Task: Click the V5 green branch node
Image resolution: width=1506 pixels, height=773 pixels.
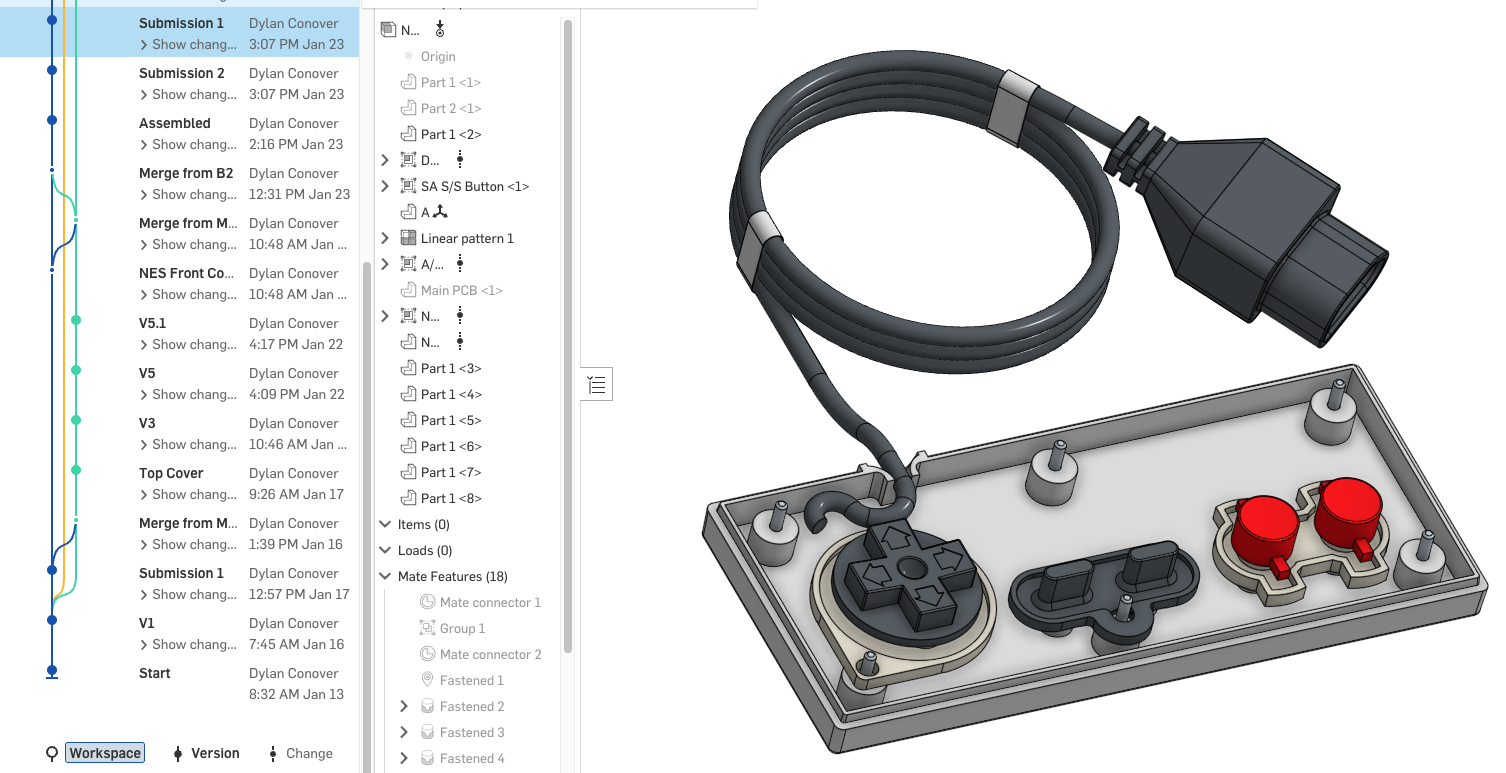Action: click(x=76, y=370)
